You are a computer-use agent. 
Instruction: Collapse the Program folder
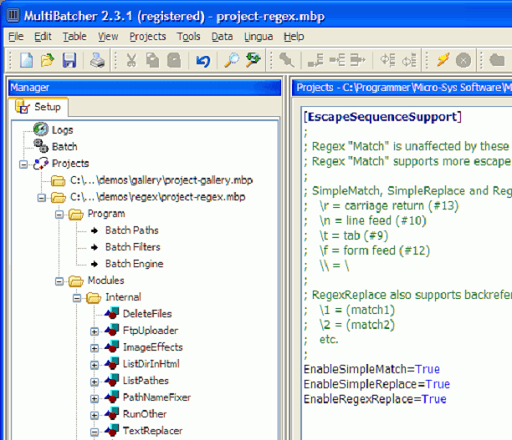(59, 214)
